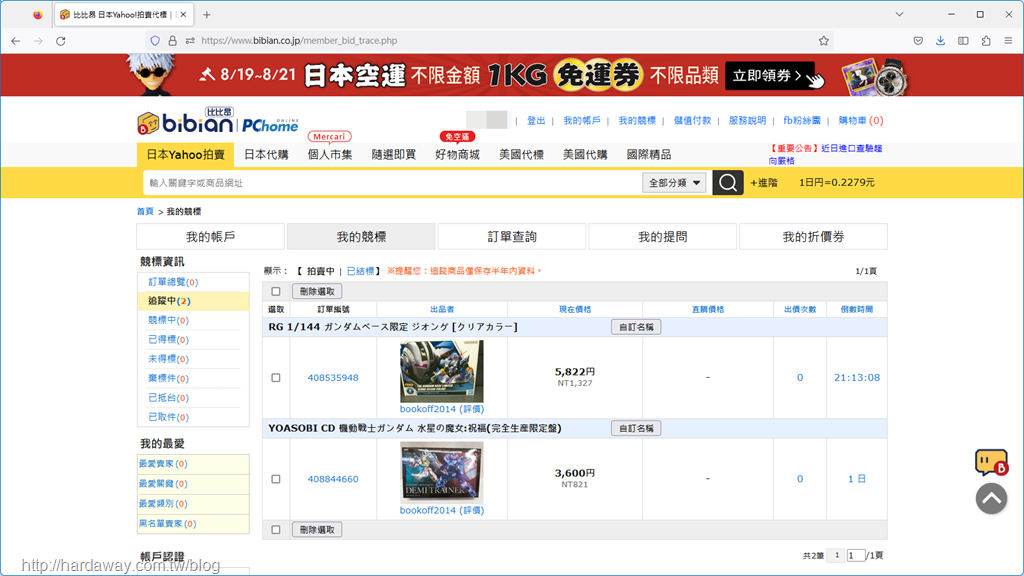Viewport: 1024px width, 576px height.
Task: Click the Firefox View icon
Action: [38, 14]
